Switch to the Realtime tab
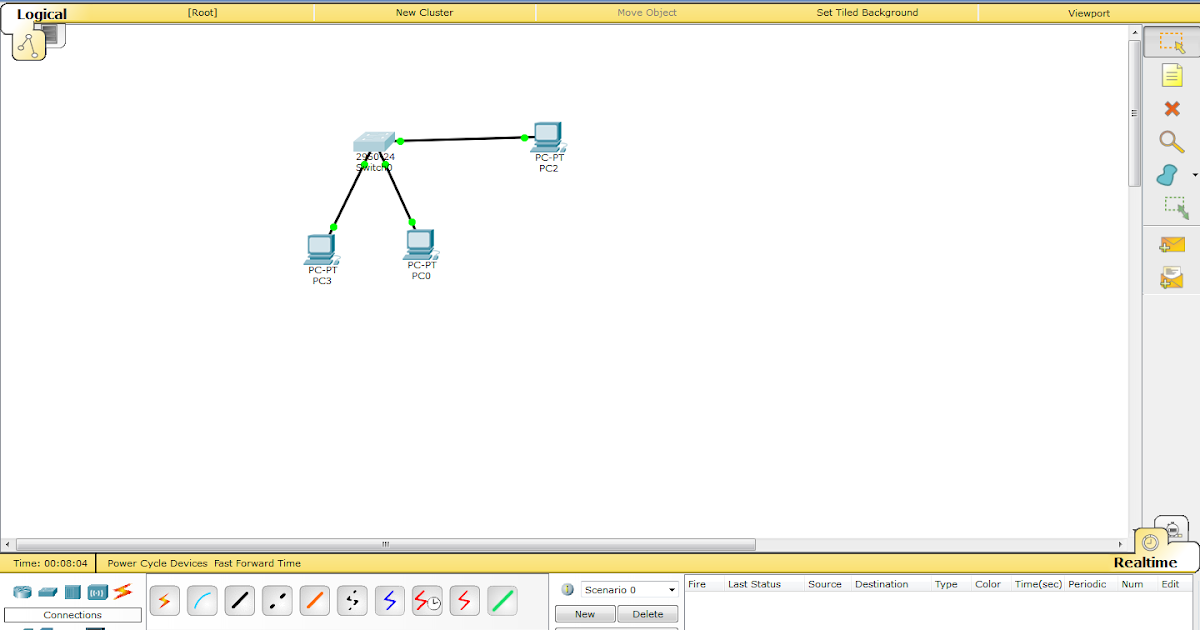This screenshot has height=630, width=1200. (x=1149, y=562)
